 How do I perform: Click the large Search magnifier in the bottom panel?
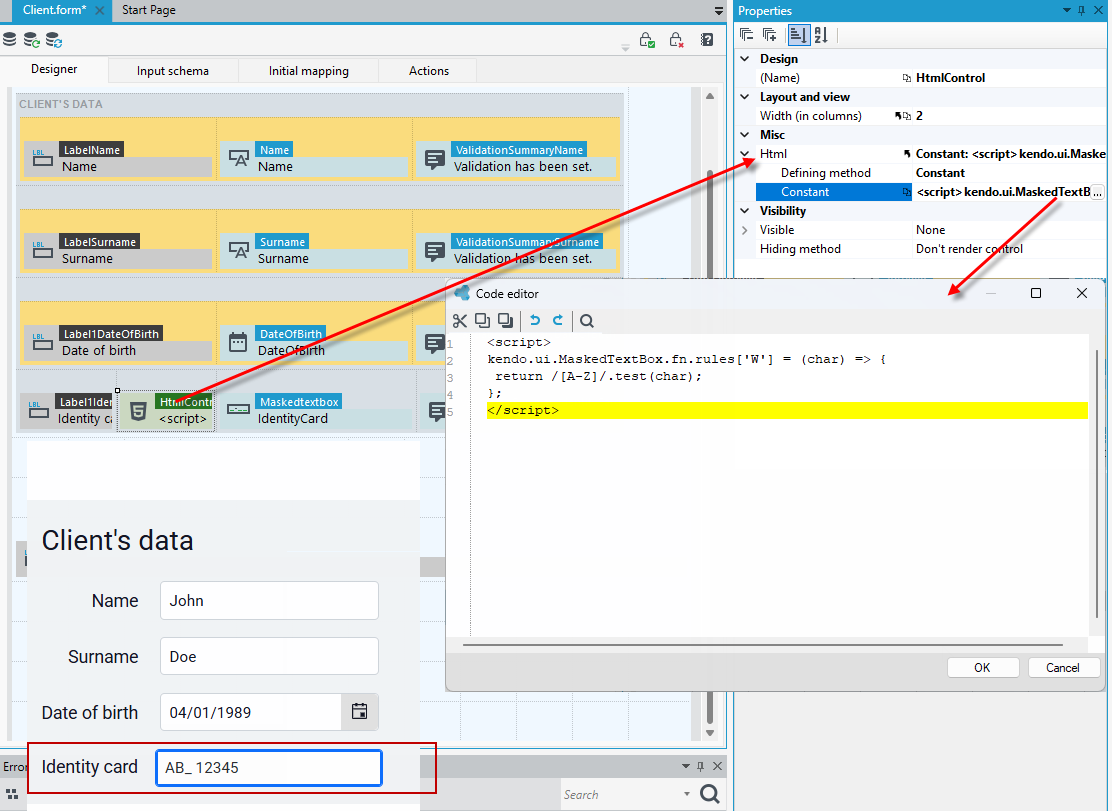pos(710,794)
